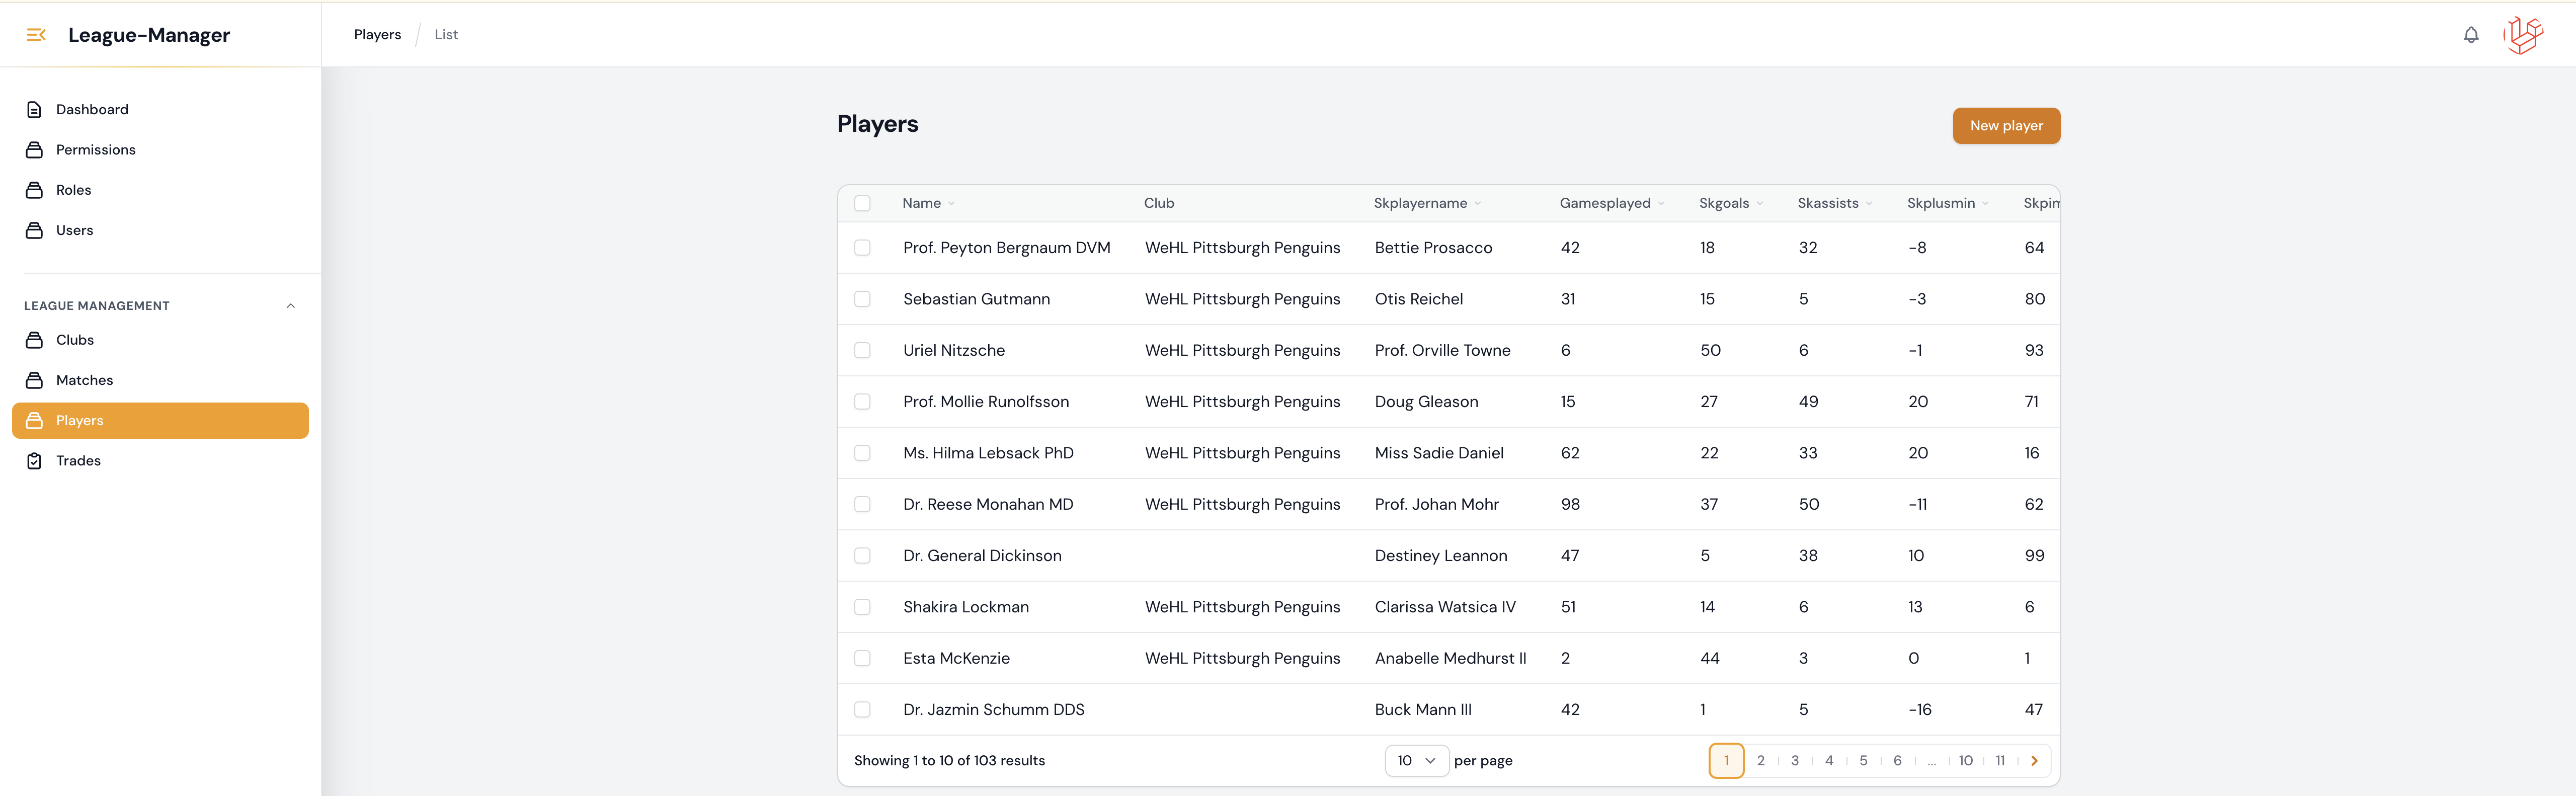Toggle the select-all checkbox in table header

pyautogui.click(x=862, y=203)
